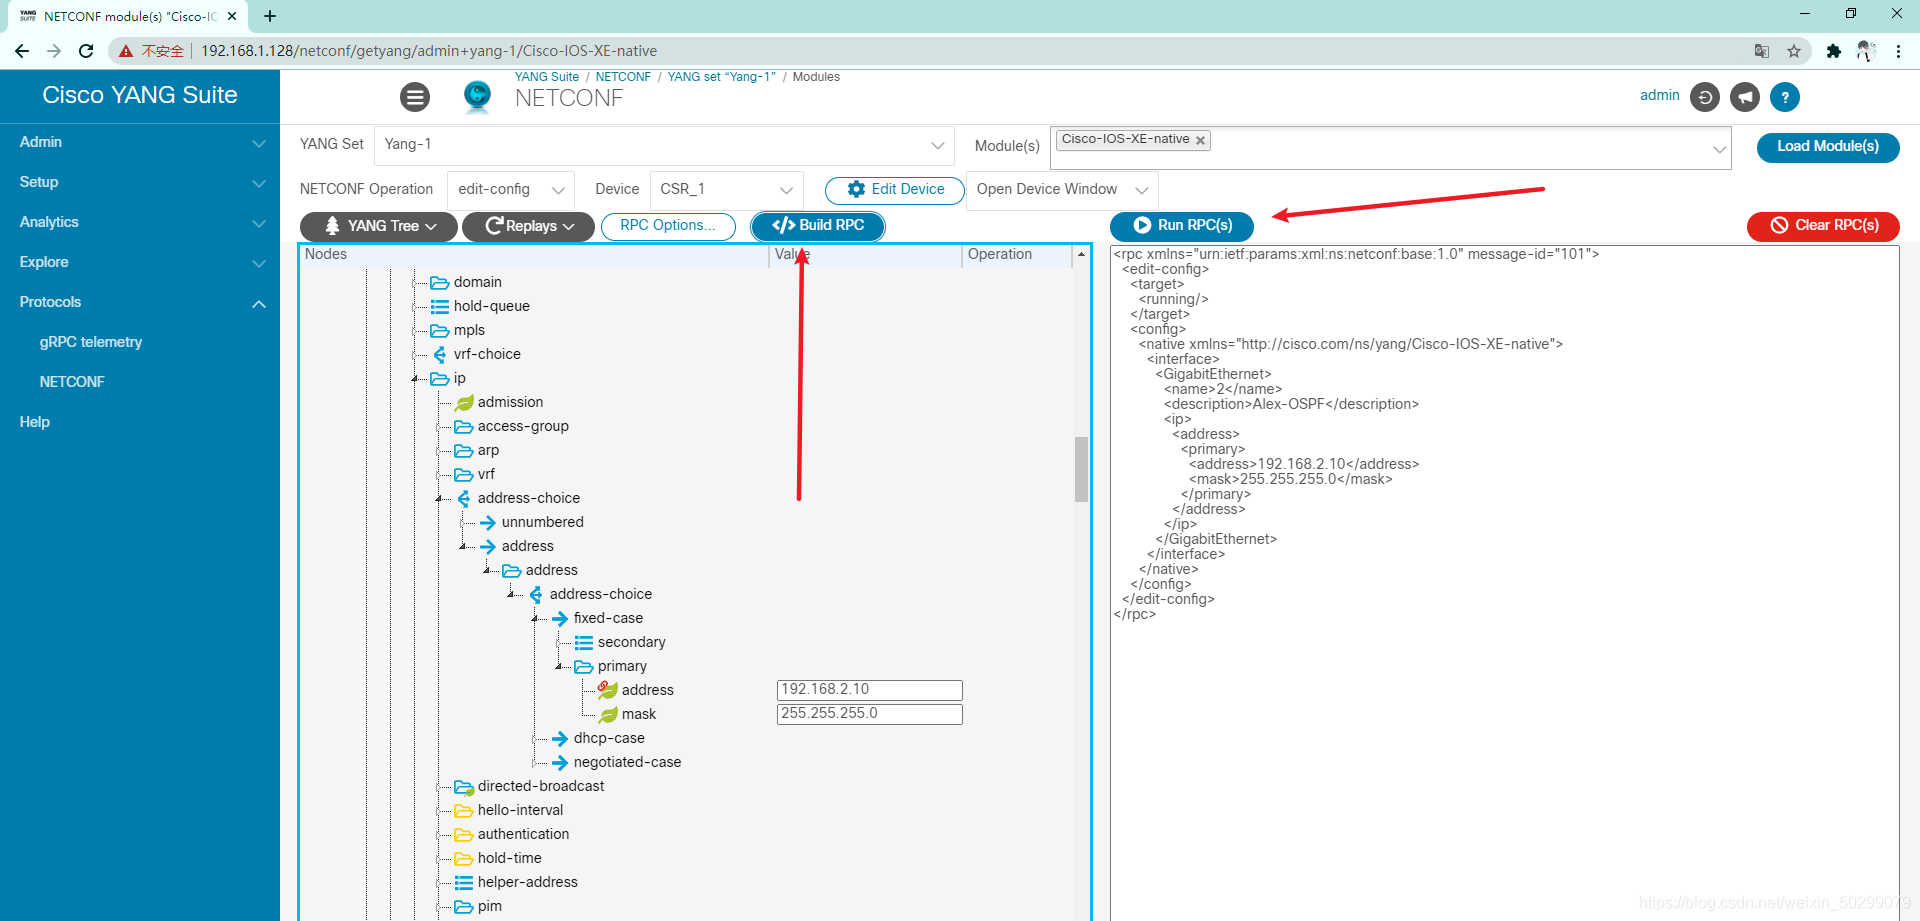Click the primary address key leaf icon
The width and height of the screenshot is (1920, 921).
pyautogui.click(x=608, y=690)
